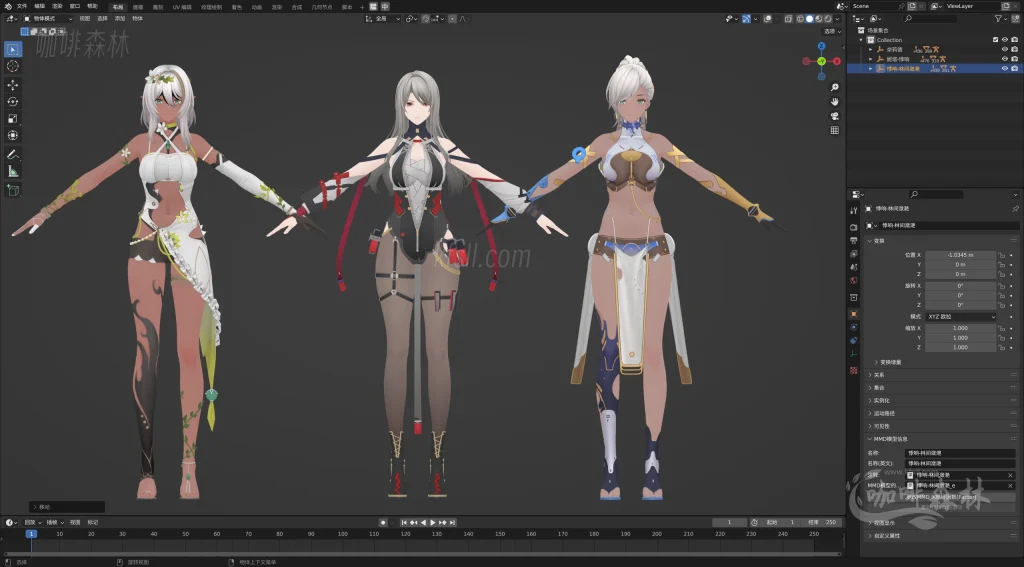Click the Scale X value slider
The width and height of the screenshot is (1024, 567).
[961, 329]
